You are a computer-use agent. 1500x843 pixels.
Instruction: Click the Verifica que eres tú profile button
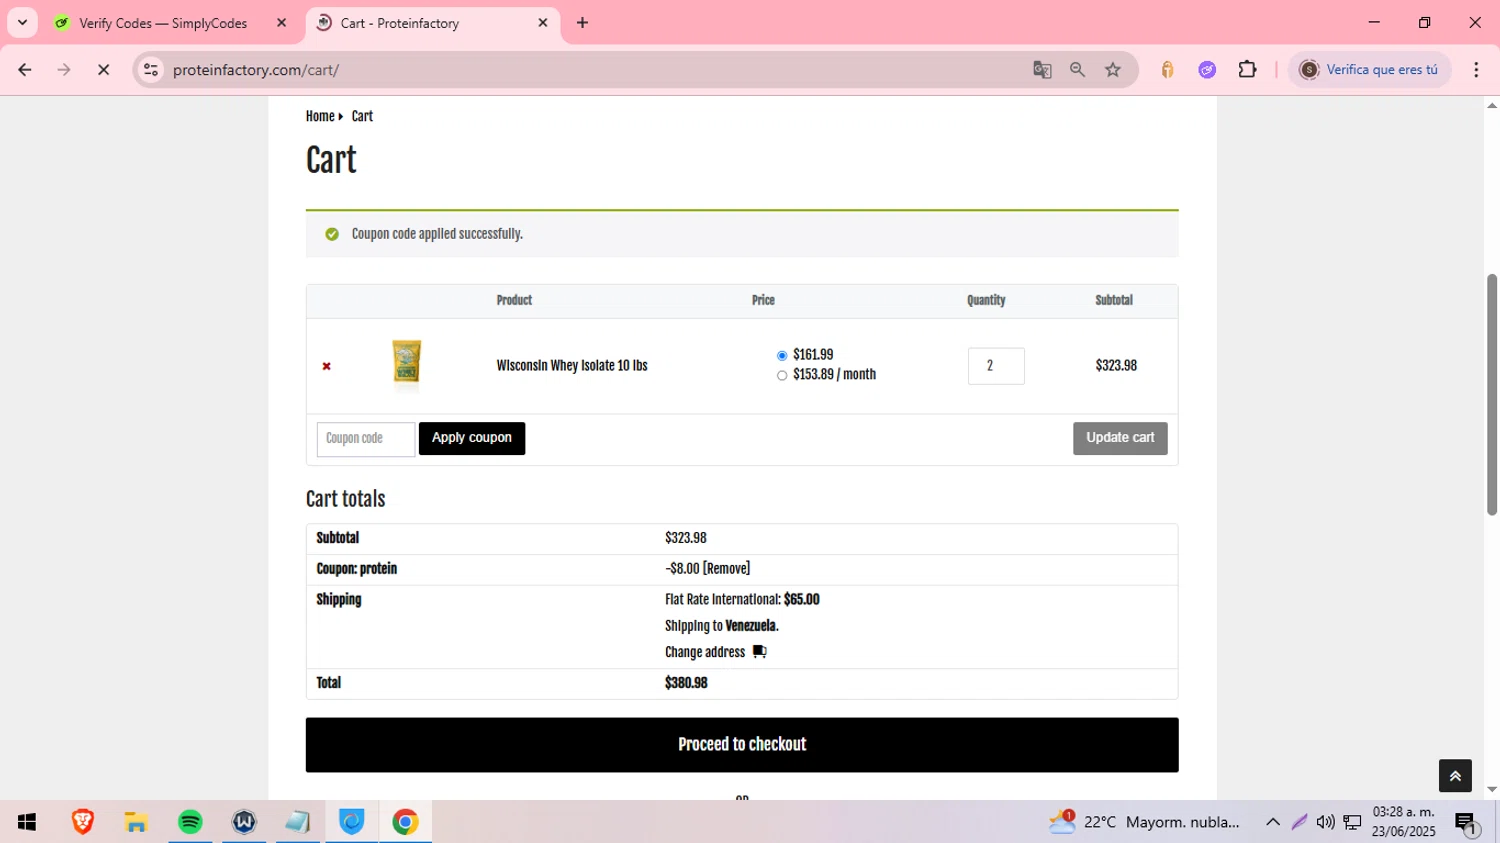coord(1369,70)
